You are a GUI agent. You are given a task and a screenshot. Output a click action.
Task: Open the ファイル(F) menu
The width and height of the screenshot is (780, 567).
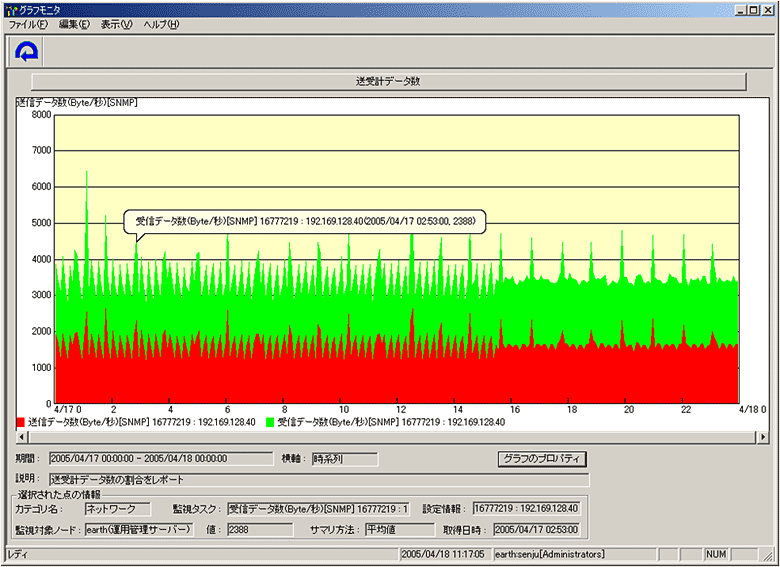(x=28, y=25)
